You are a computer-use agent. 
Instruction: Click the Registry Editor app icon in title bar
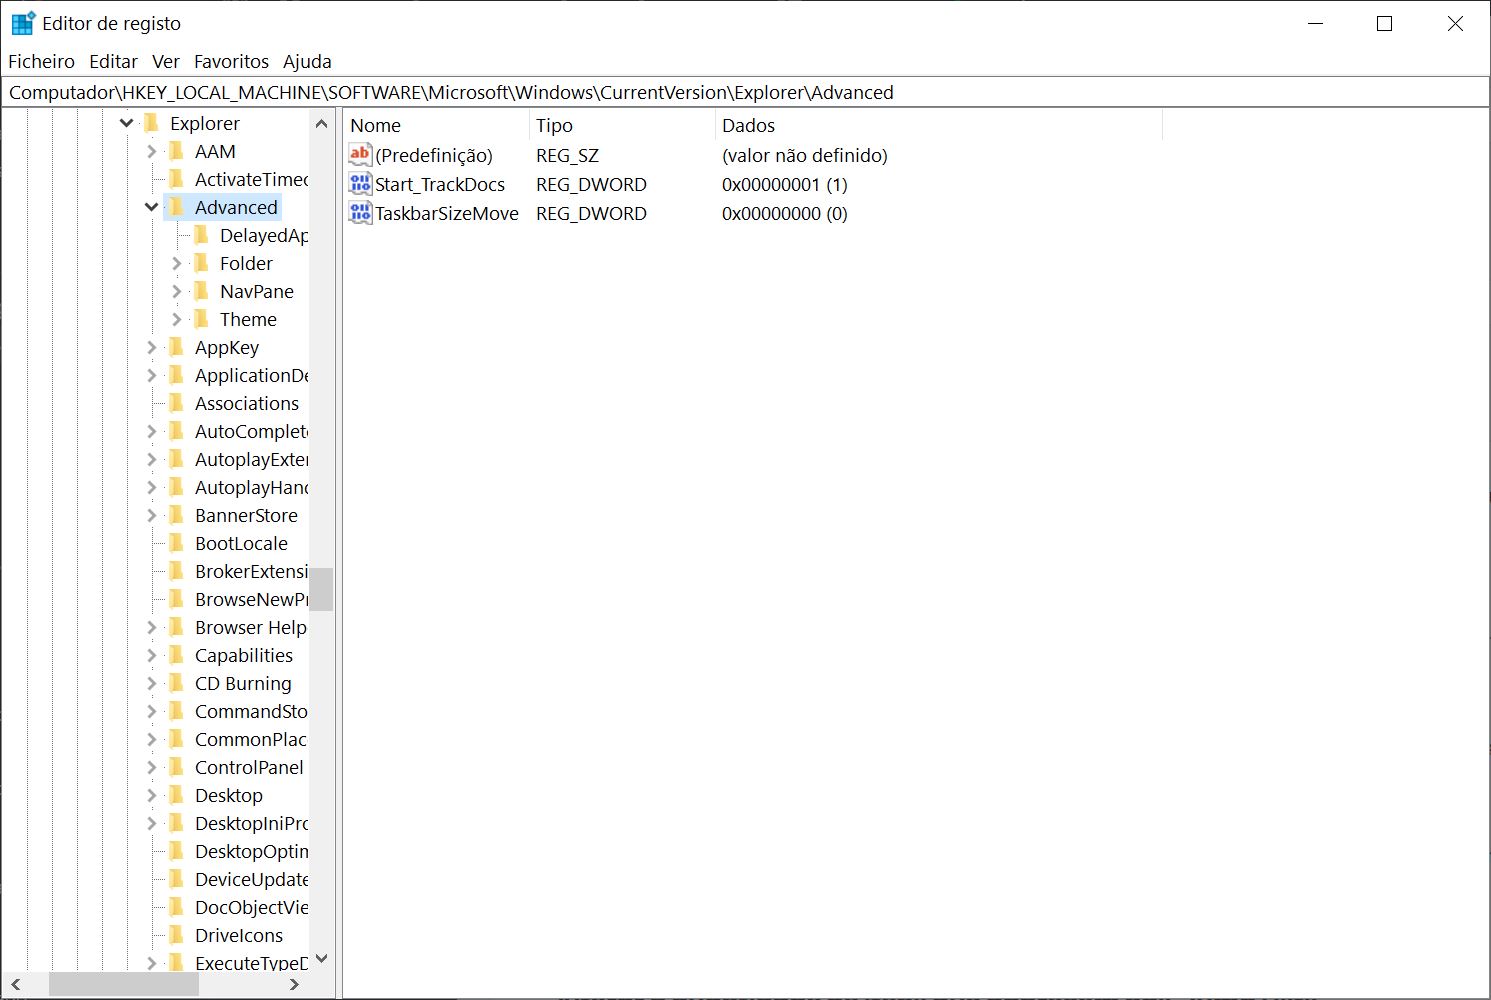coord(23,23)
